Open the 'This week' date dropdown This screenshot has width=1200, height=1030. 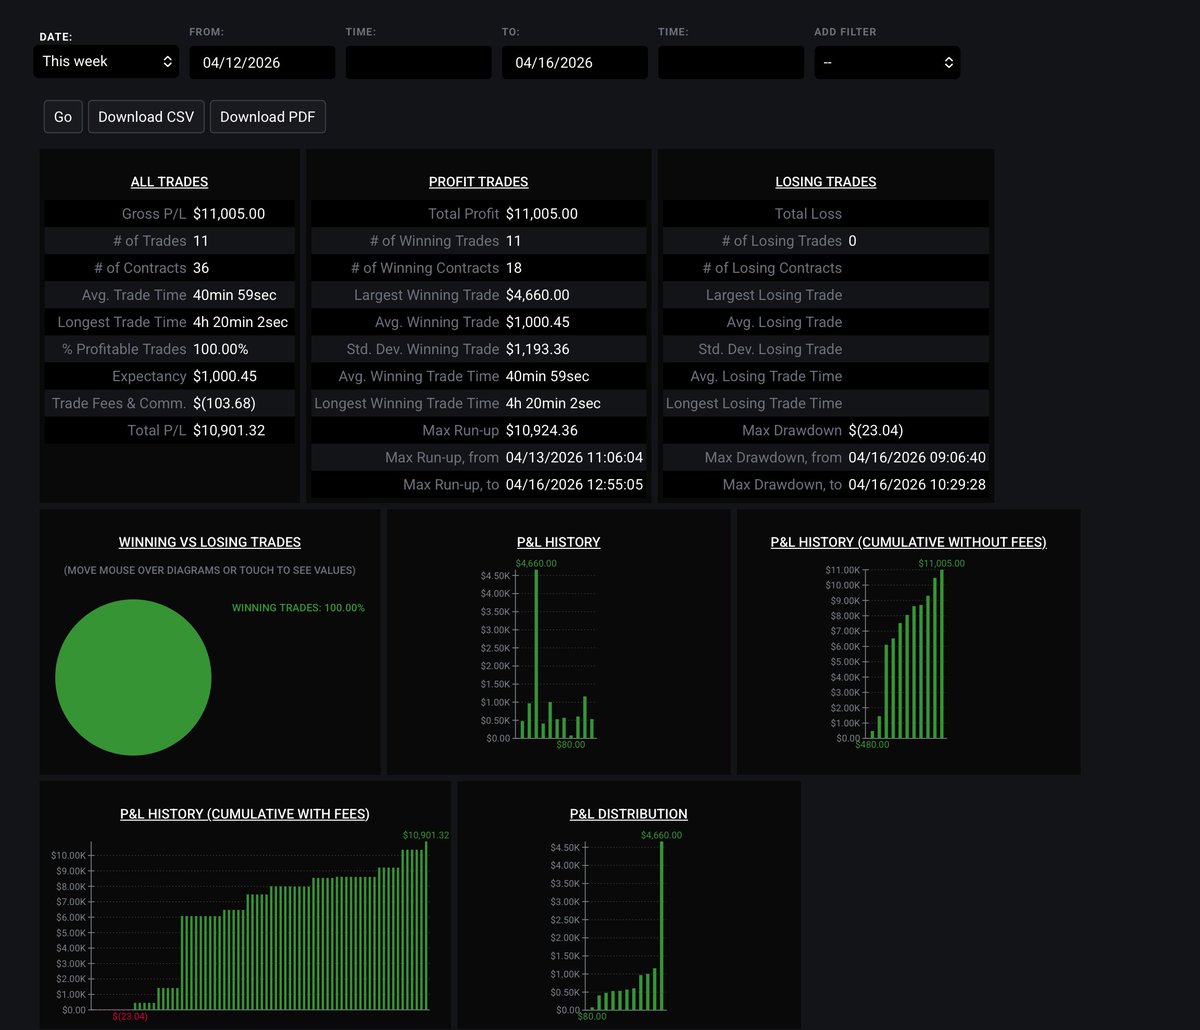click(x=106, y=61)
